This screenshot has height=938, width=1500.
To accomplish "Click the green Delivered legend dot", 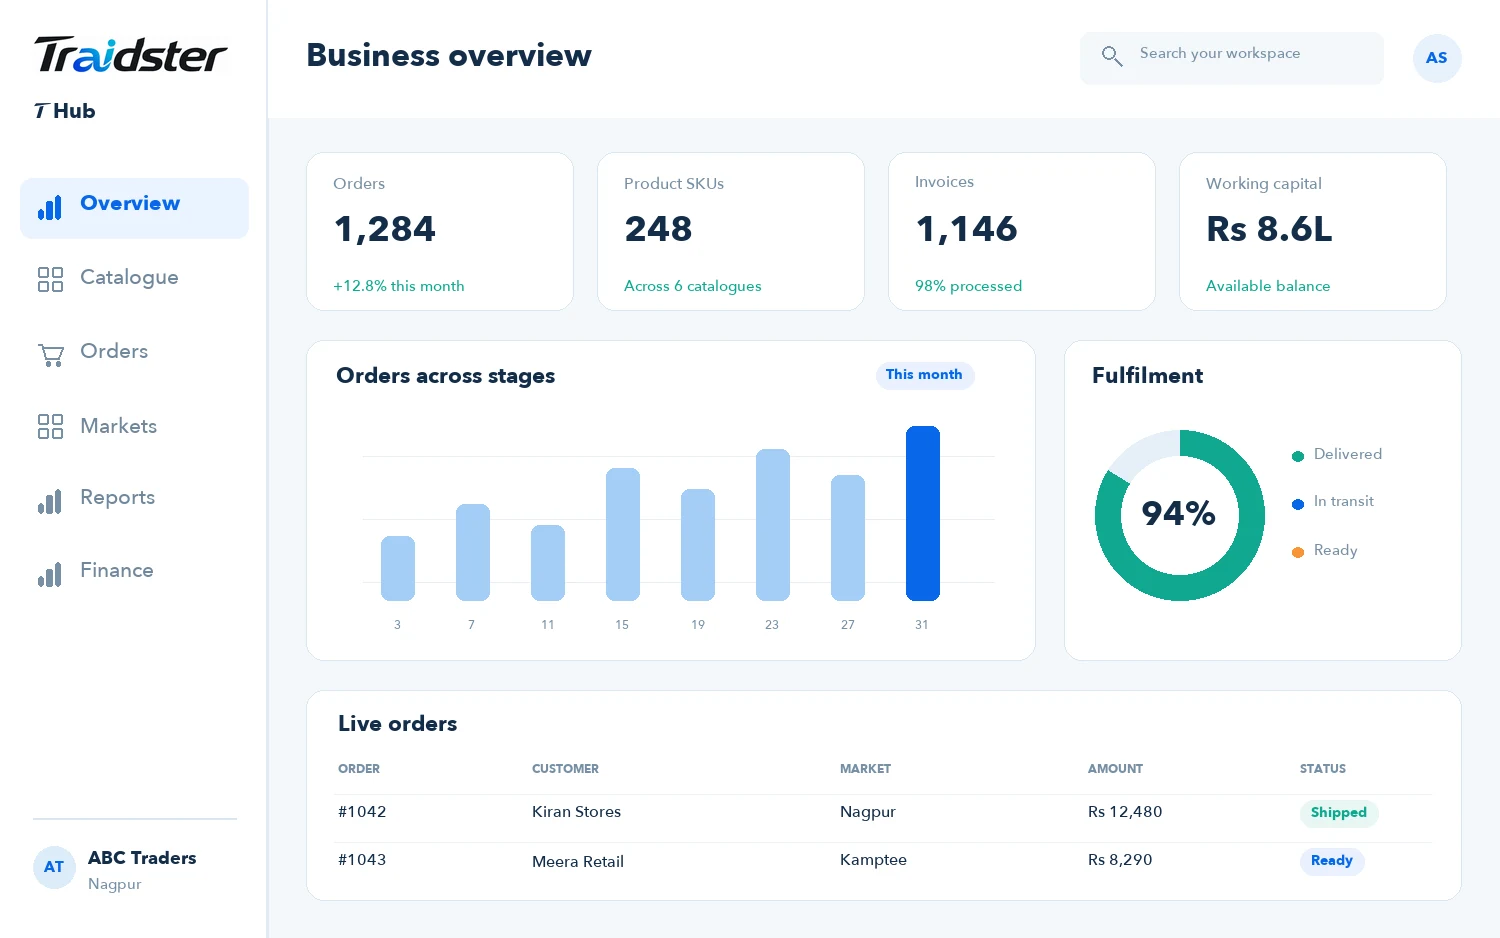I will coord(1298,456).
